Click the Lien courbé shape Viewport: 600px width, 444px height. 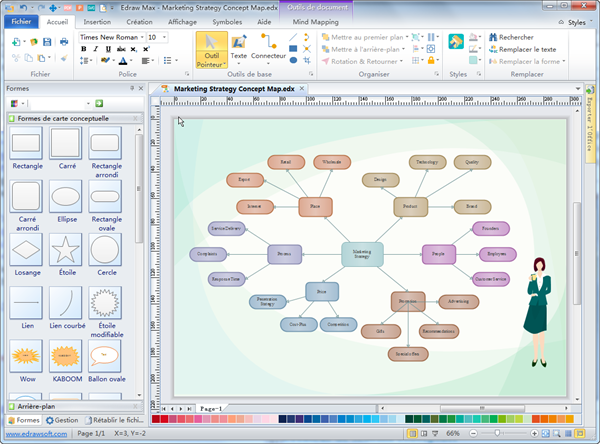tap(65, 302)
